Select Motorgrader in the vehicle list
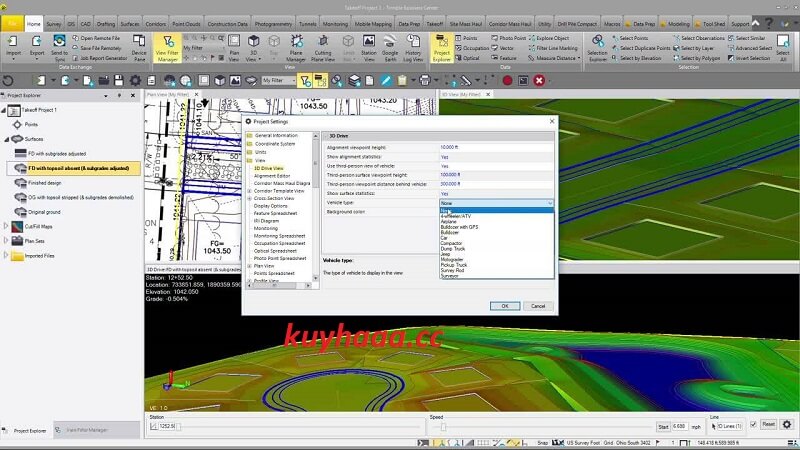The image size is (800, 450). pos(452,260)
